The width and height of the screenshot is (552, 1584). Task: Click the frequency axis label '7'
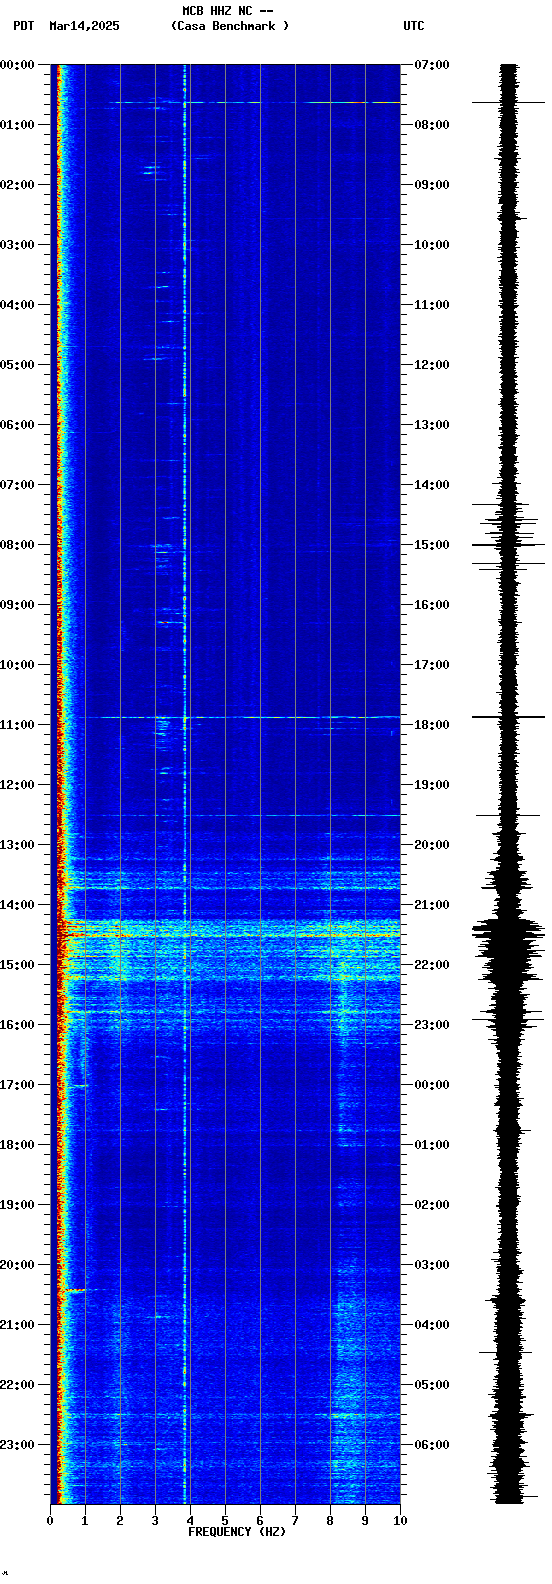point(295,1521)
